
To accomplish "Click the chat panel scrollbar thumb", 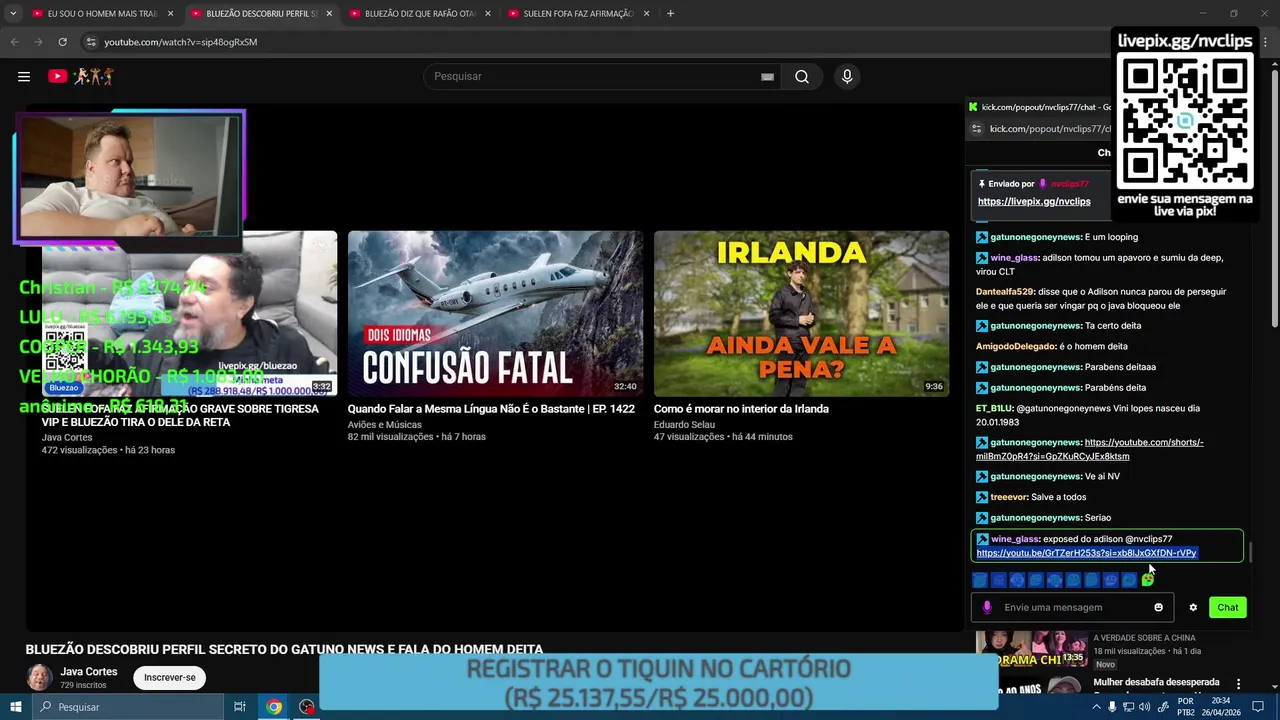I will tap(1250, 551).
